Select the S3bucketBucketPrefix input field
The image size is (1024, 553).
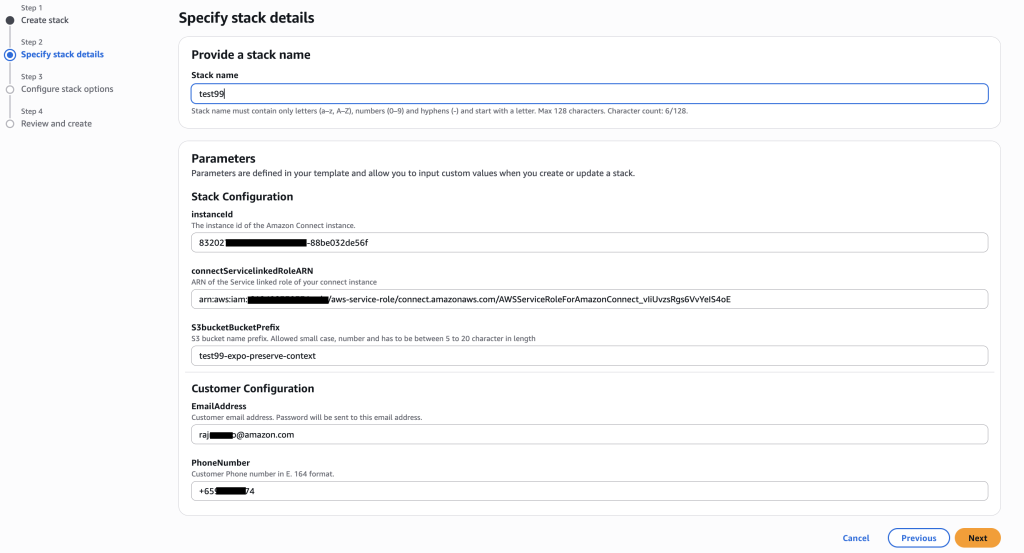click(589, 356)
